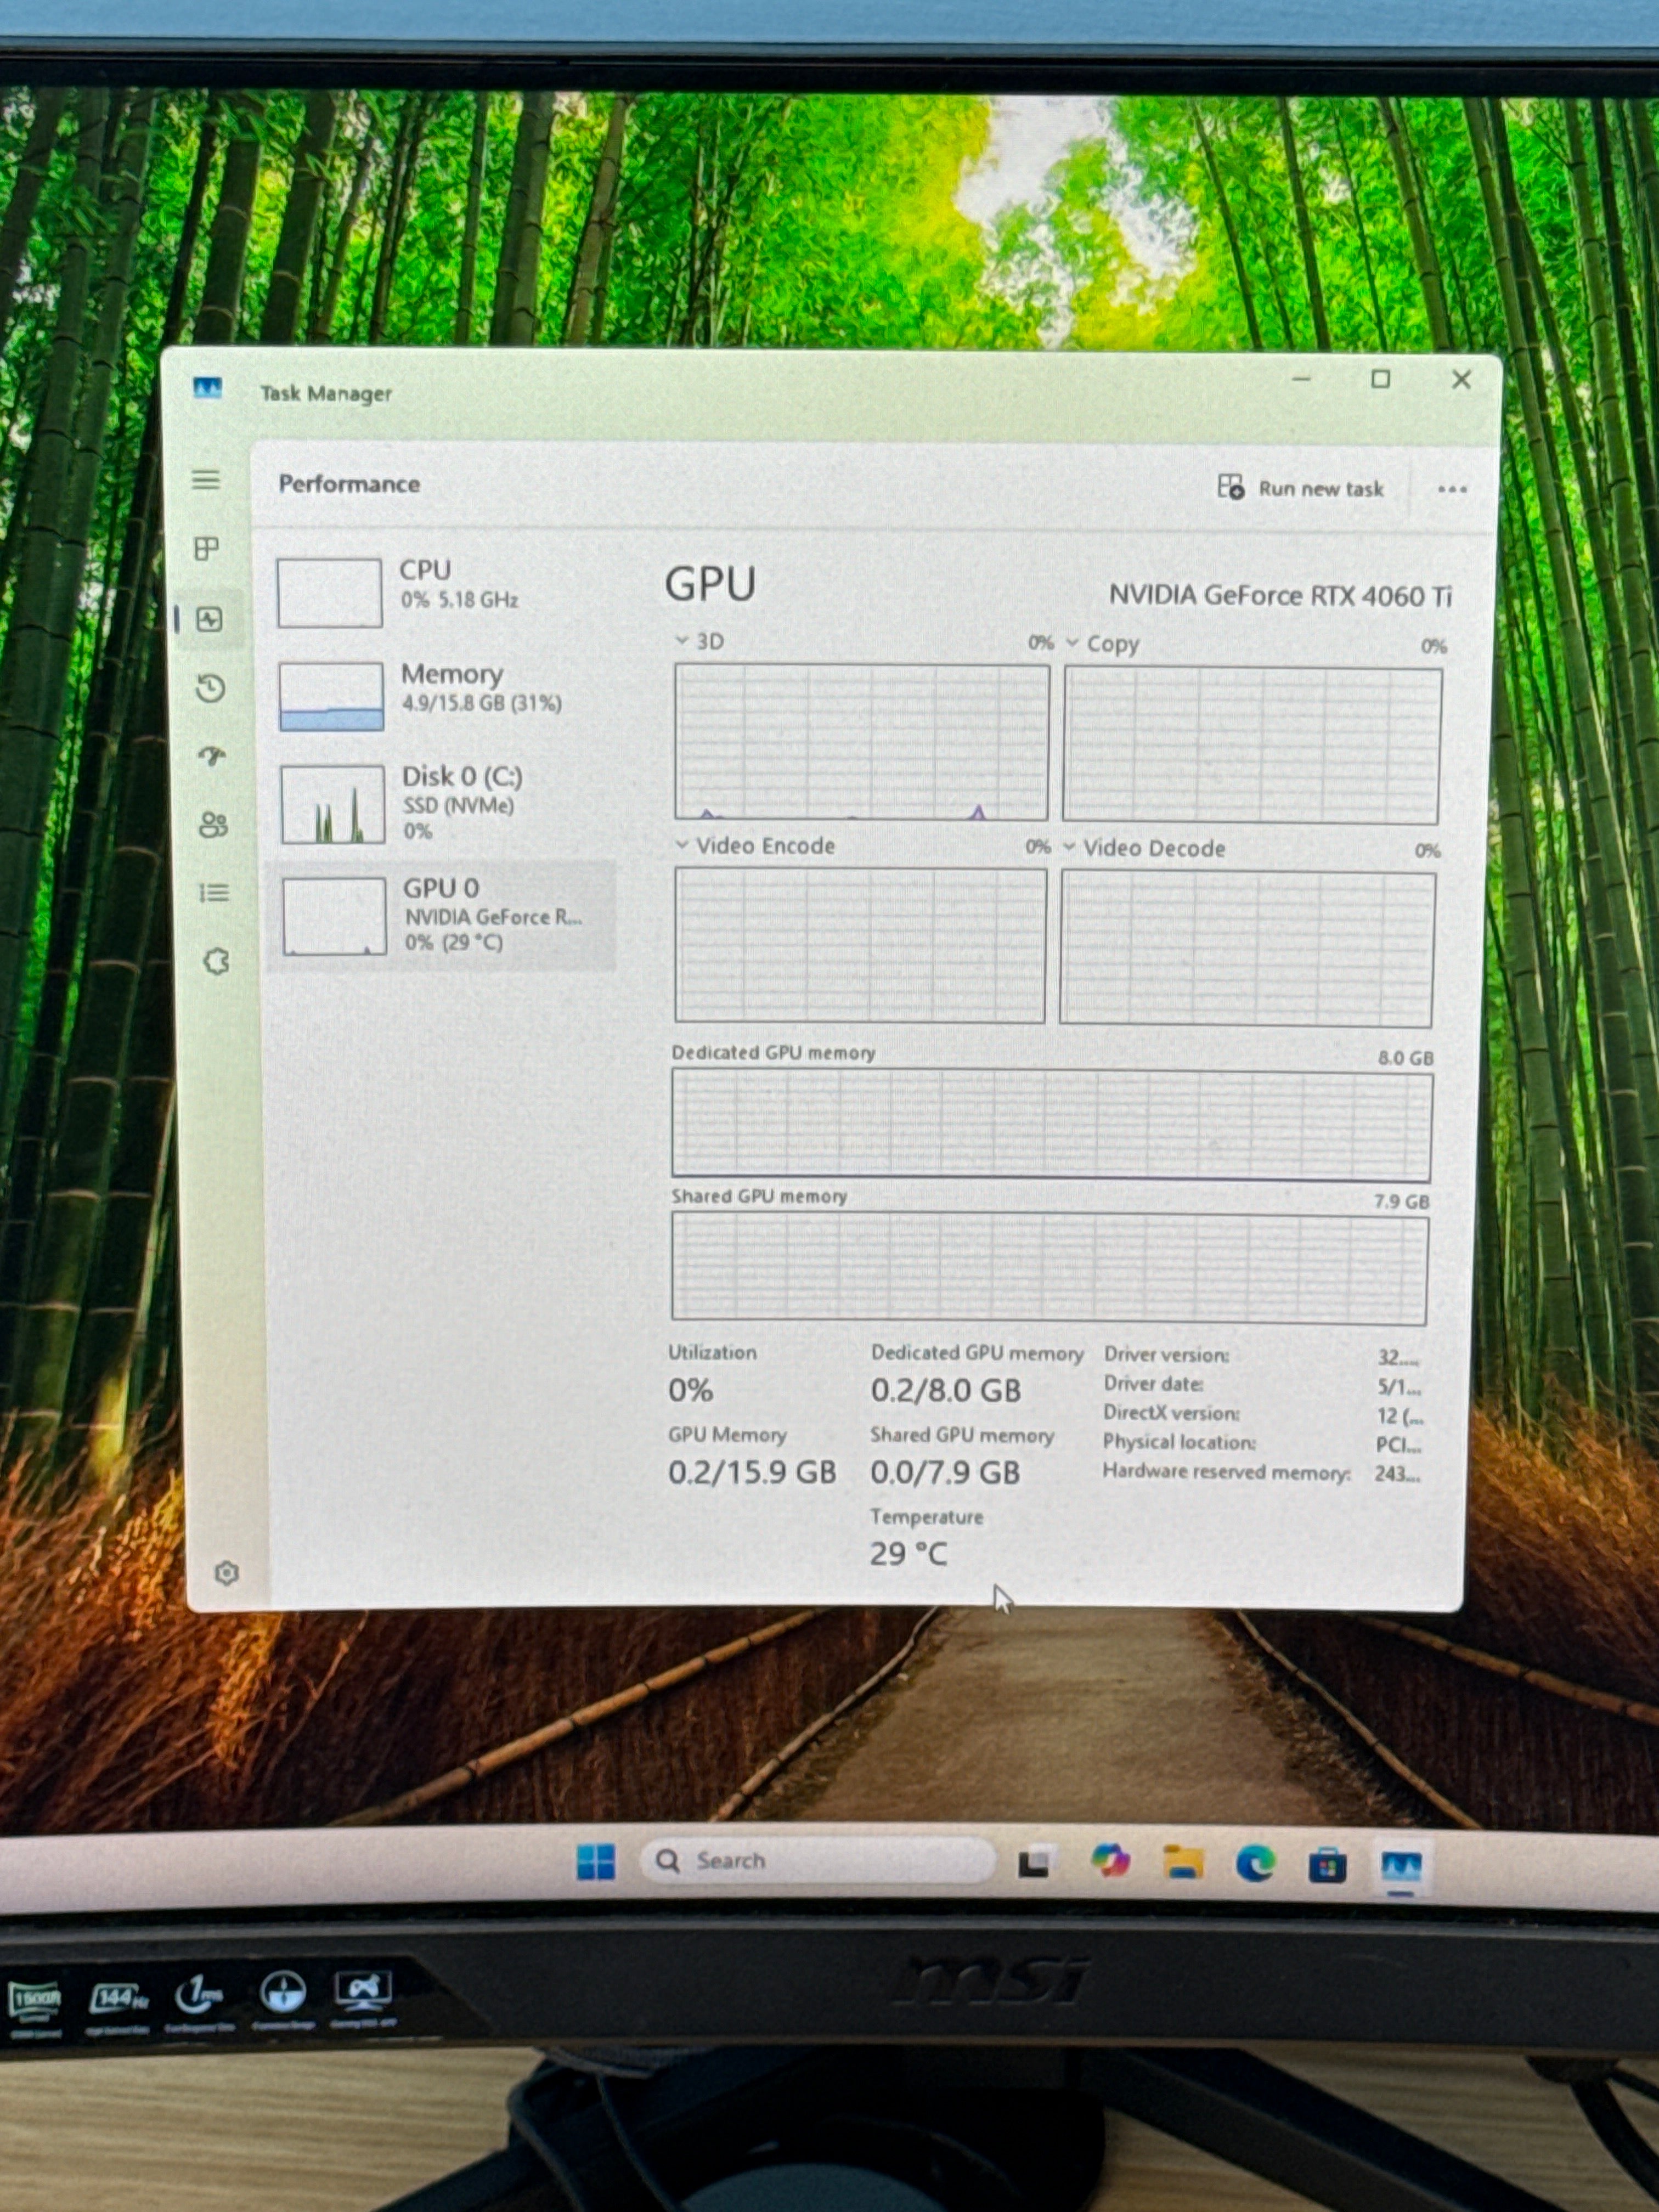Click the 'Utilization' stat label
Image resolution: width=1659 pixels, height=2212 pixels.
[x=712, y=1352]
